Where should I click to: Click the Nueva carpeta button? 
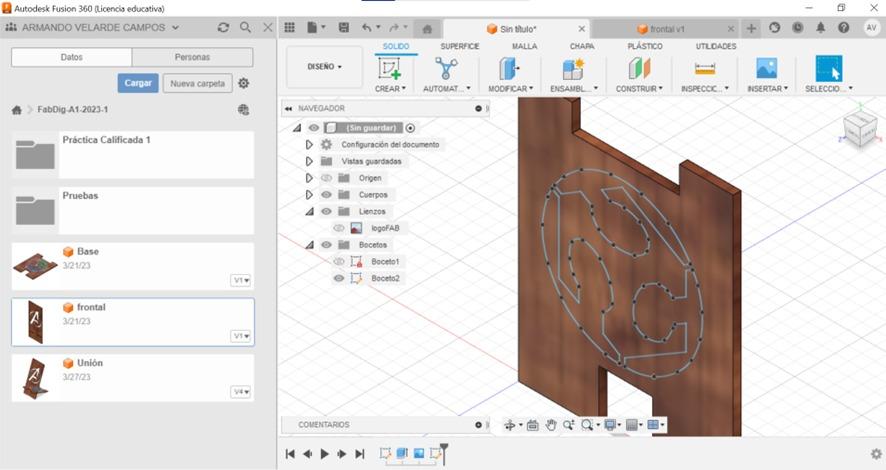point(197,83)
